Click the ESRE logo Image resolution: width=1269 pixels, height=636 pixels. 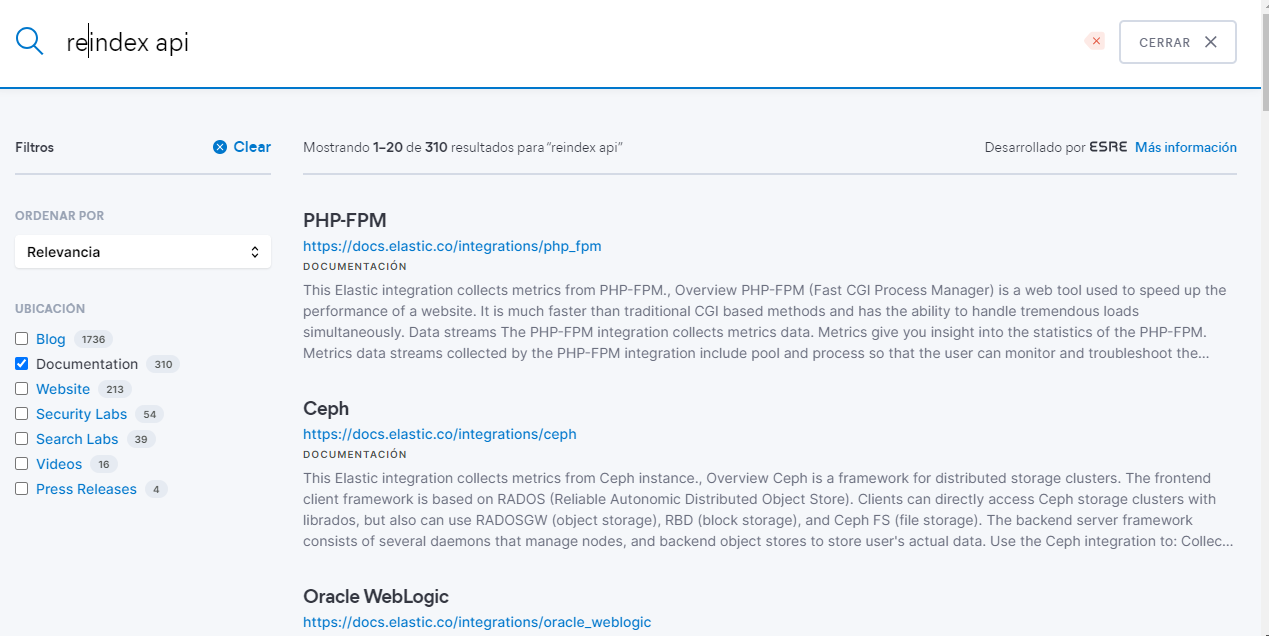[1108, 147]
